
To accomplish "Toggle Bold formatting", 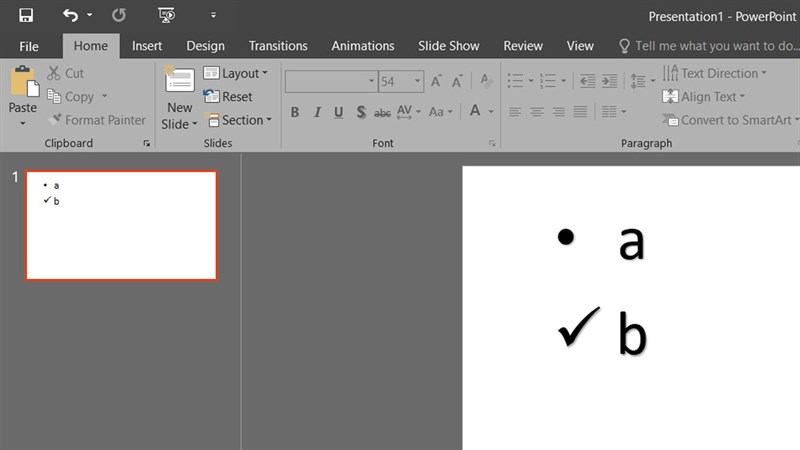I will tap(294, 112).
